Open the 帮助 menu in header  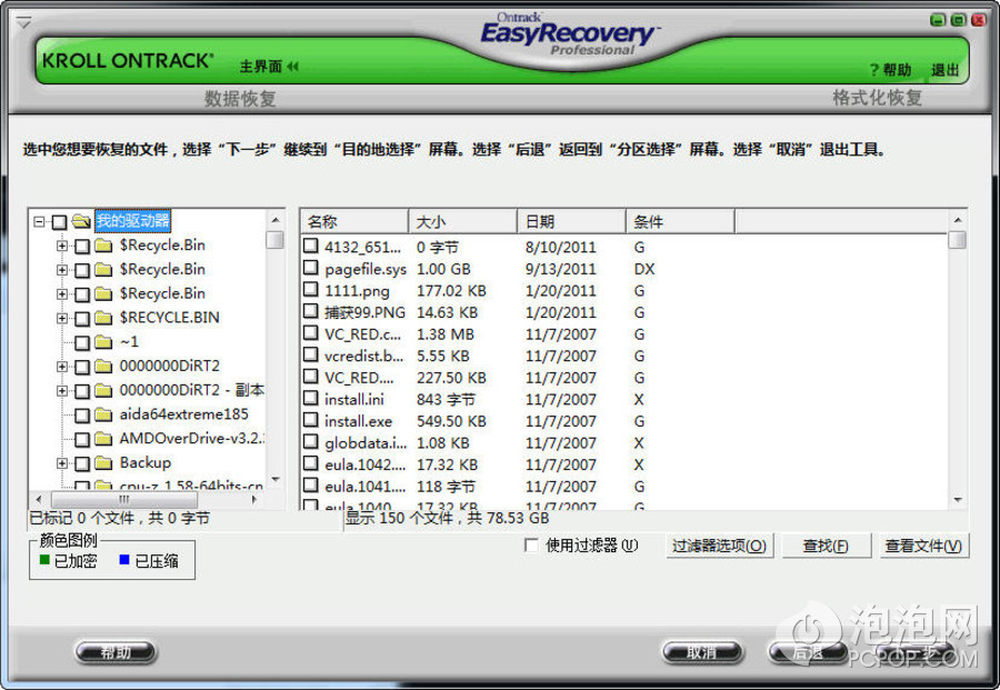coord(890,70)
